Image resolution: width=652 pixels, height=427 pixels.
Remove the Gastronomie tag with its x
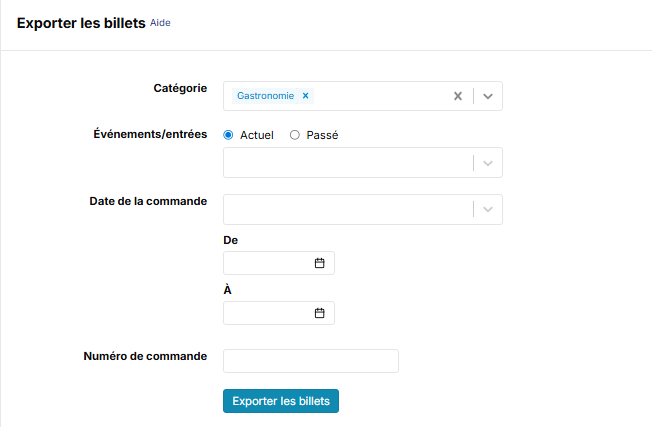306,96
